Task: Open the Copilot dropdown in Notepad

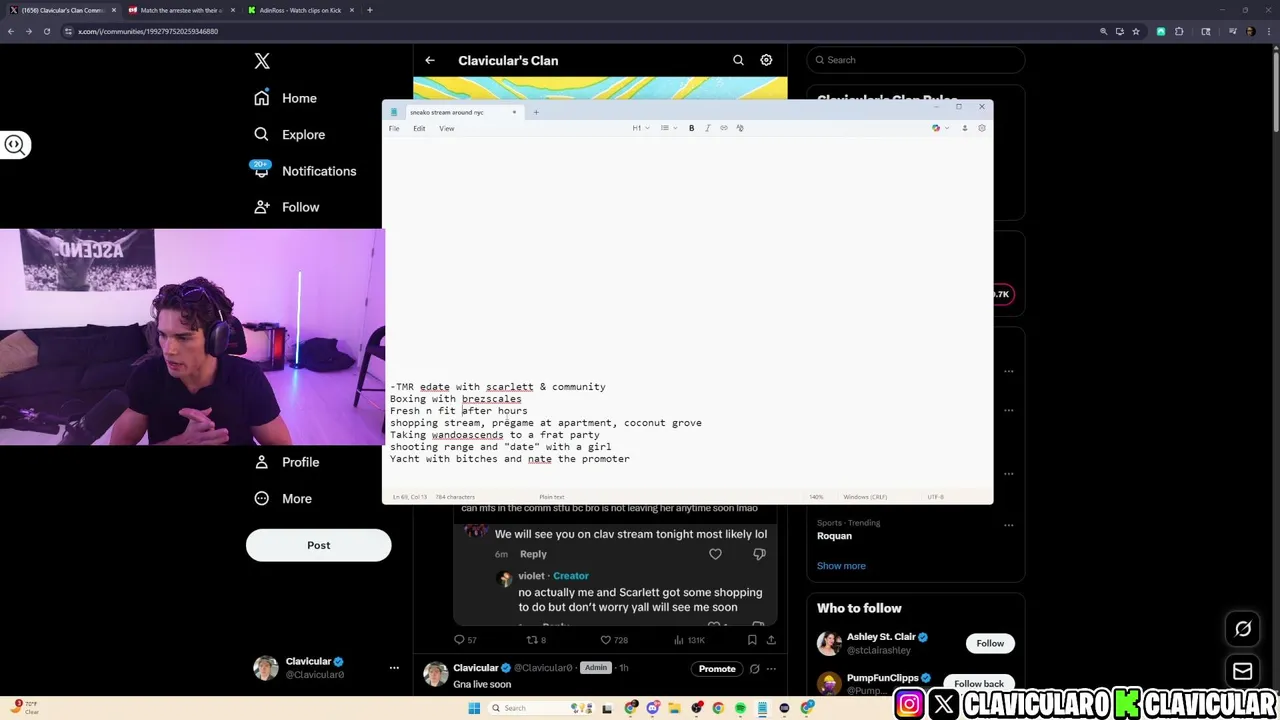Action: click(939, 128)
